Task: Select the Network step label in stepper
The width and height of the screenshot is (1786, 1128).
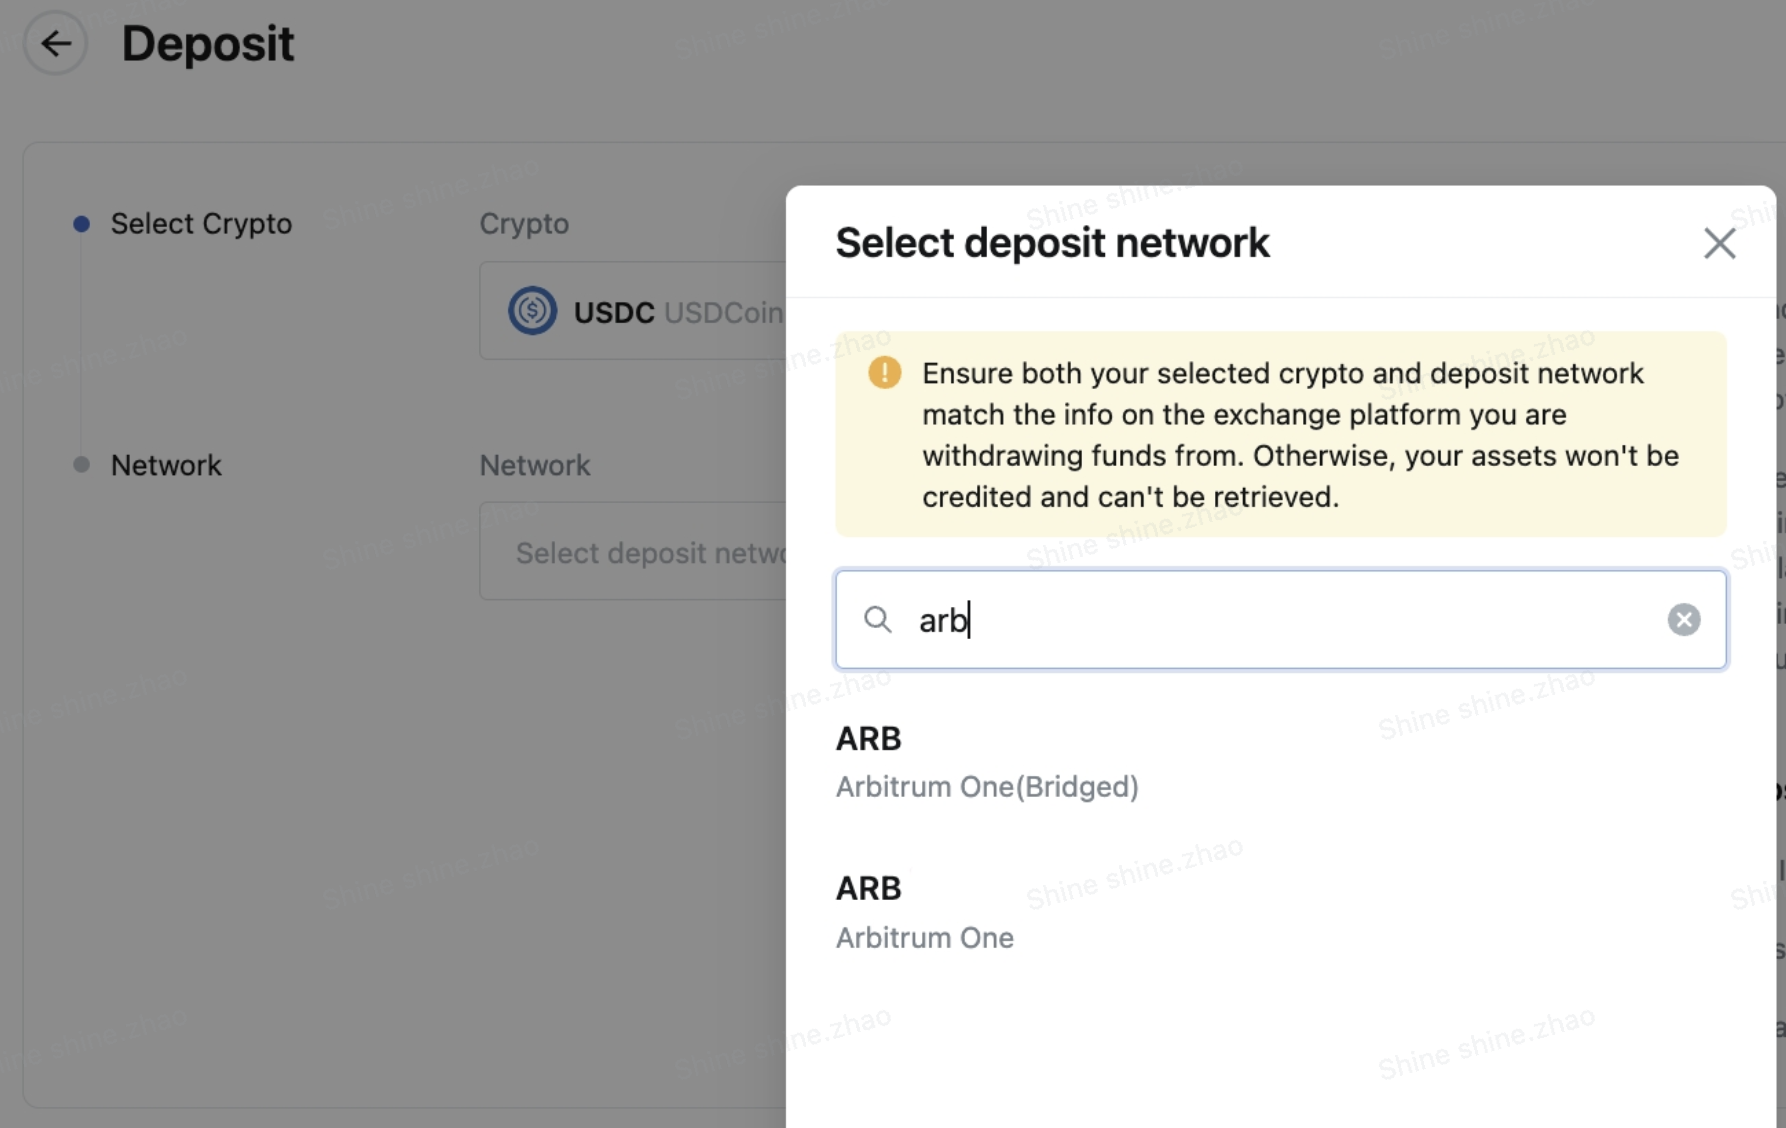Action: 166,466
